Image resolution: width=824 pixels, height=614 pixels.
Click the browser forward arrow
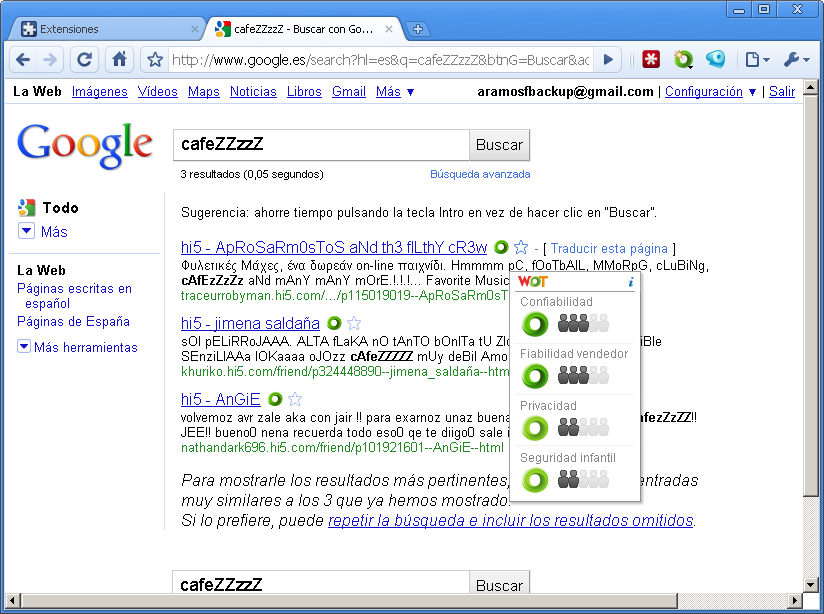point(50,60)
